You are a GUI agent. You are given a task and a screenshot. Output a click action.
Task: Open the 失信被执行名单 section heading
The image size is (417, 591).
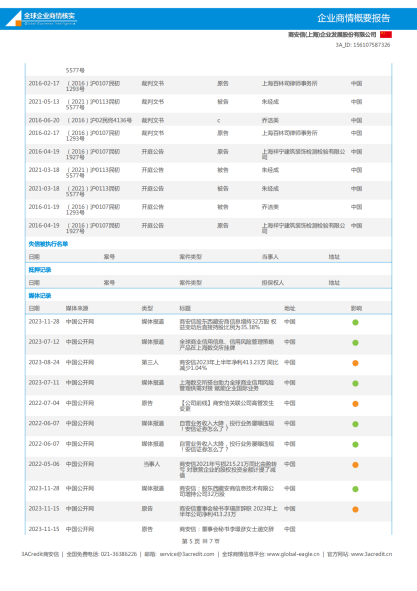point(48,244)
